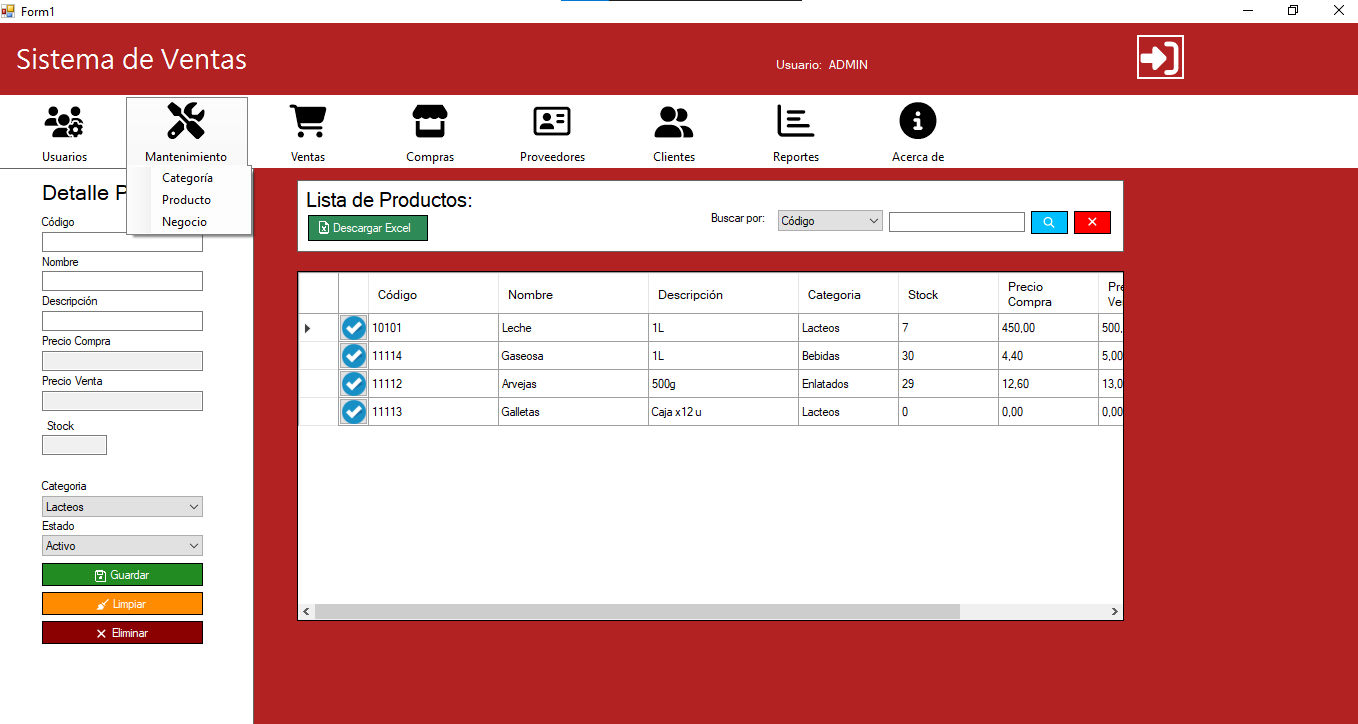Screen dimensions: 1358x724
Task: Select the check icon for Gaseosa row
Action: click(x=354, y=356)
